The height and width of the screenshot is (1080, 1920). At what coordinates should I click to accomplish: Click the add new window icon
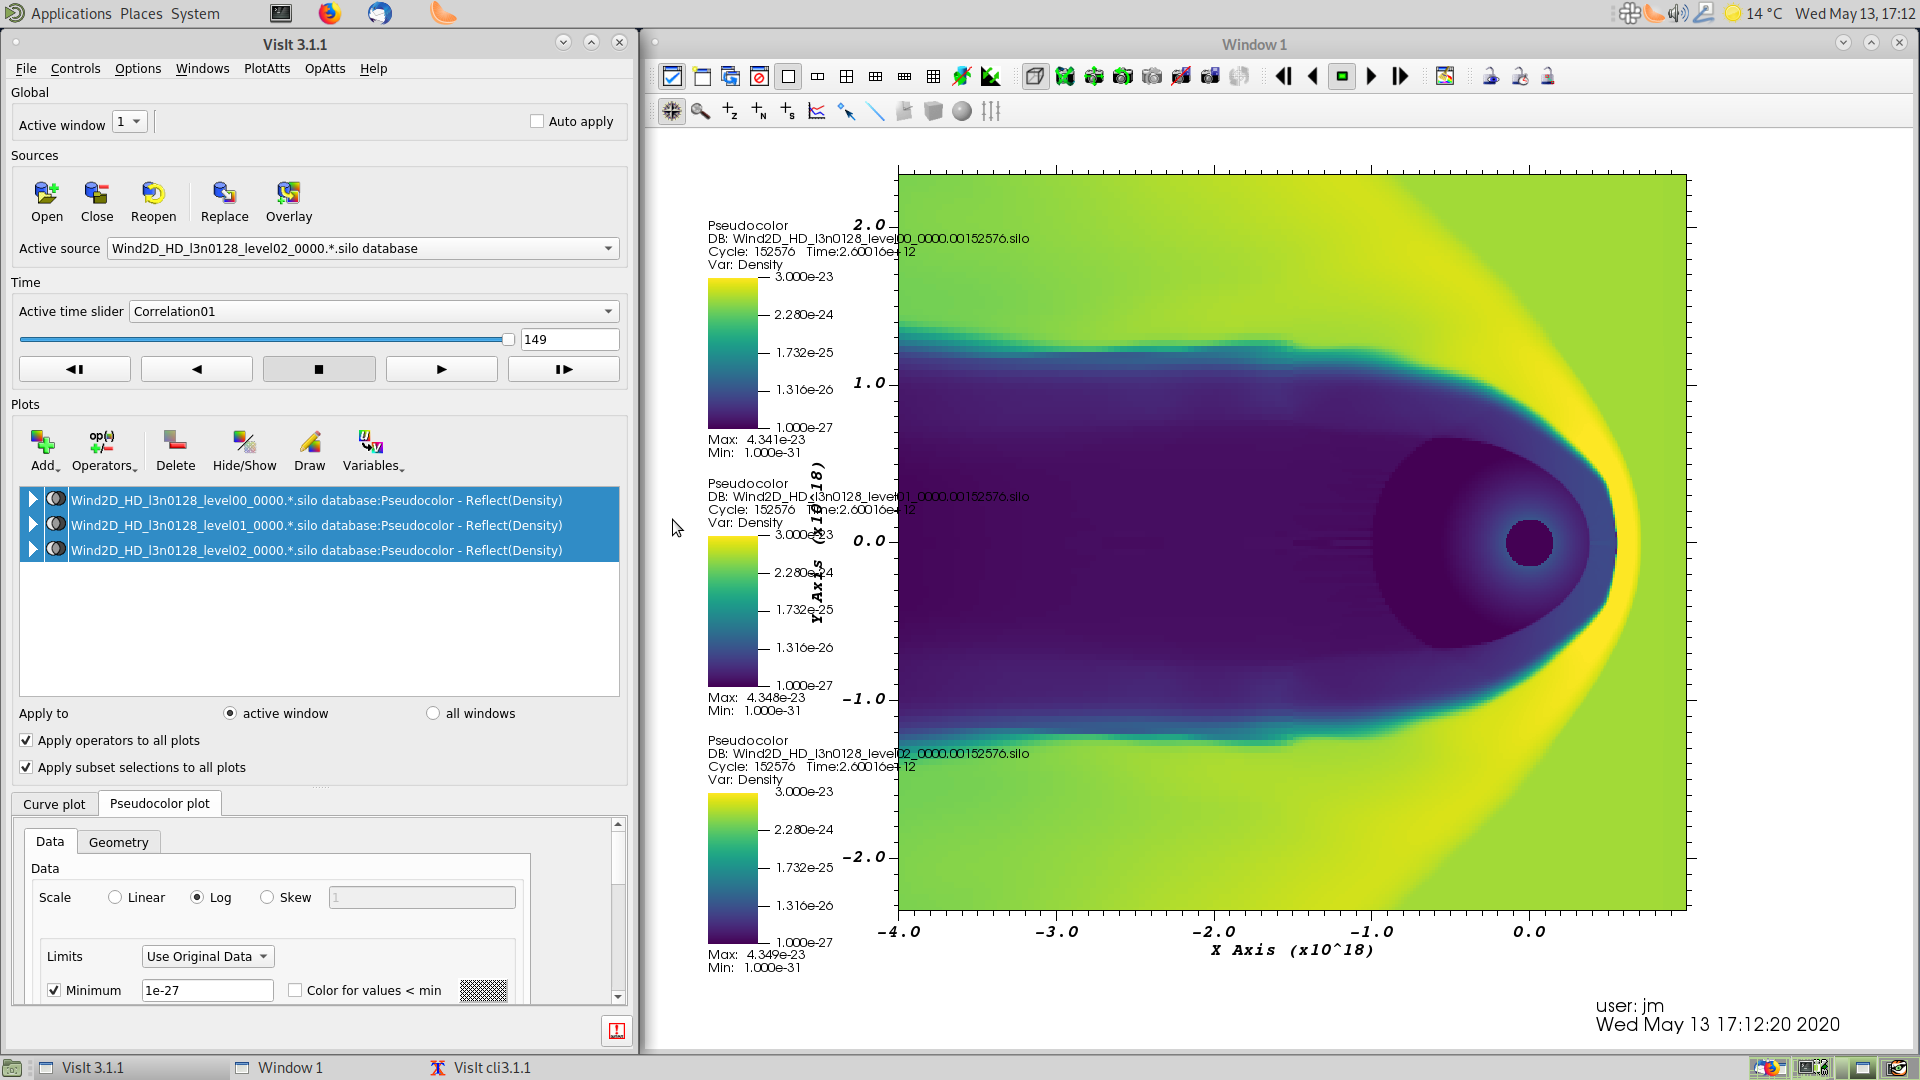(x=702, y=76)
